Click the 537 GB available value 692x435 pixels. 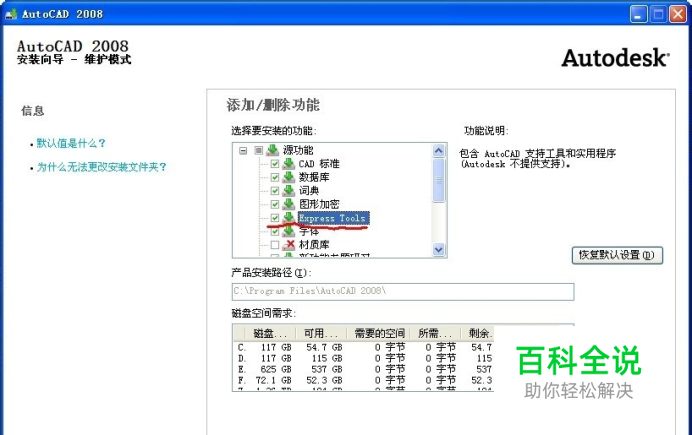point(327,369)
